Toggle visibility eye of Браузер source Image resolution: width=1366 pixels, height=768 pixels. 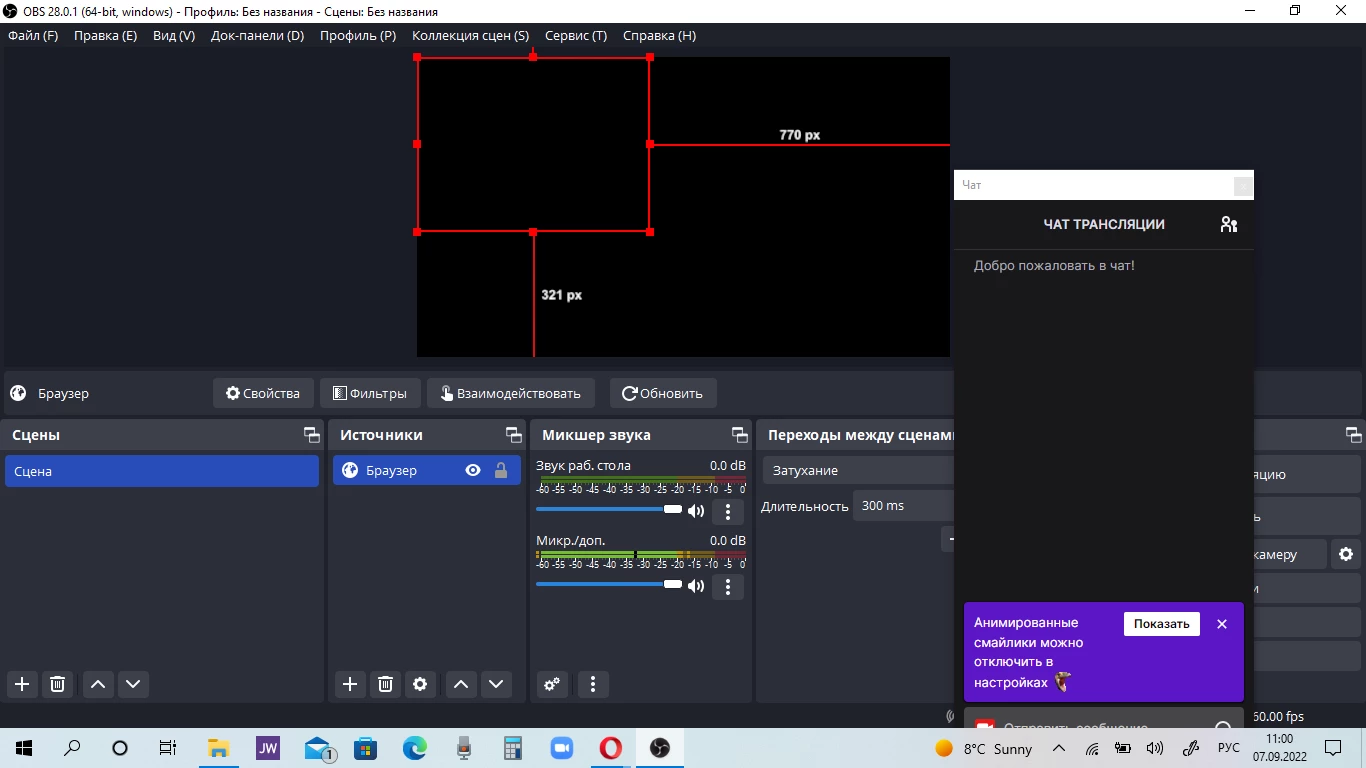[473, 470]
